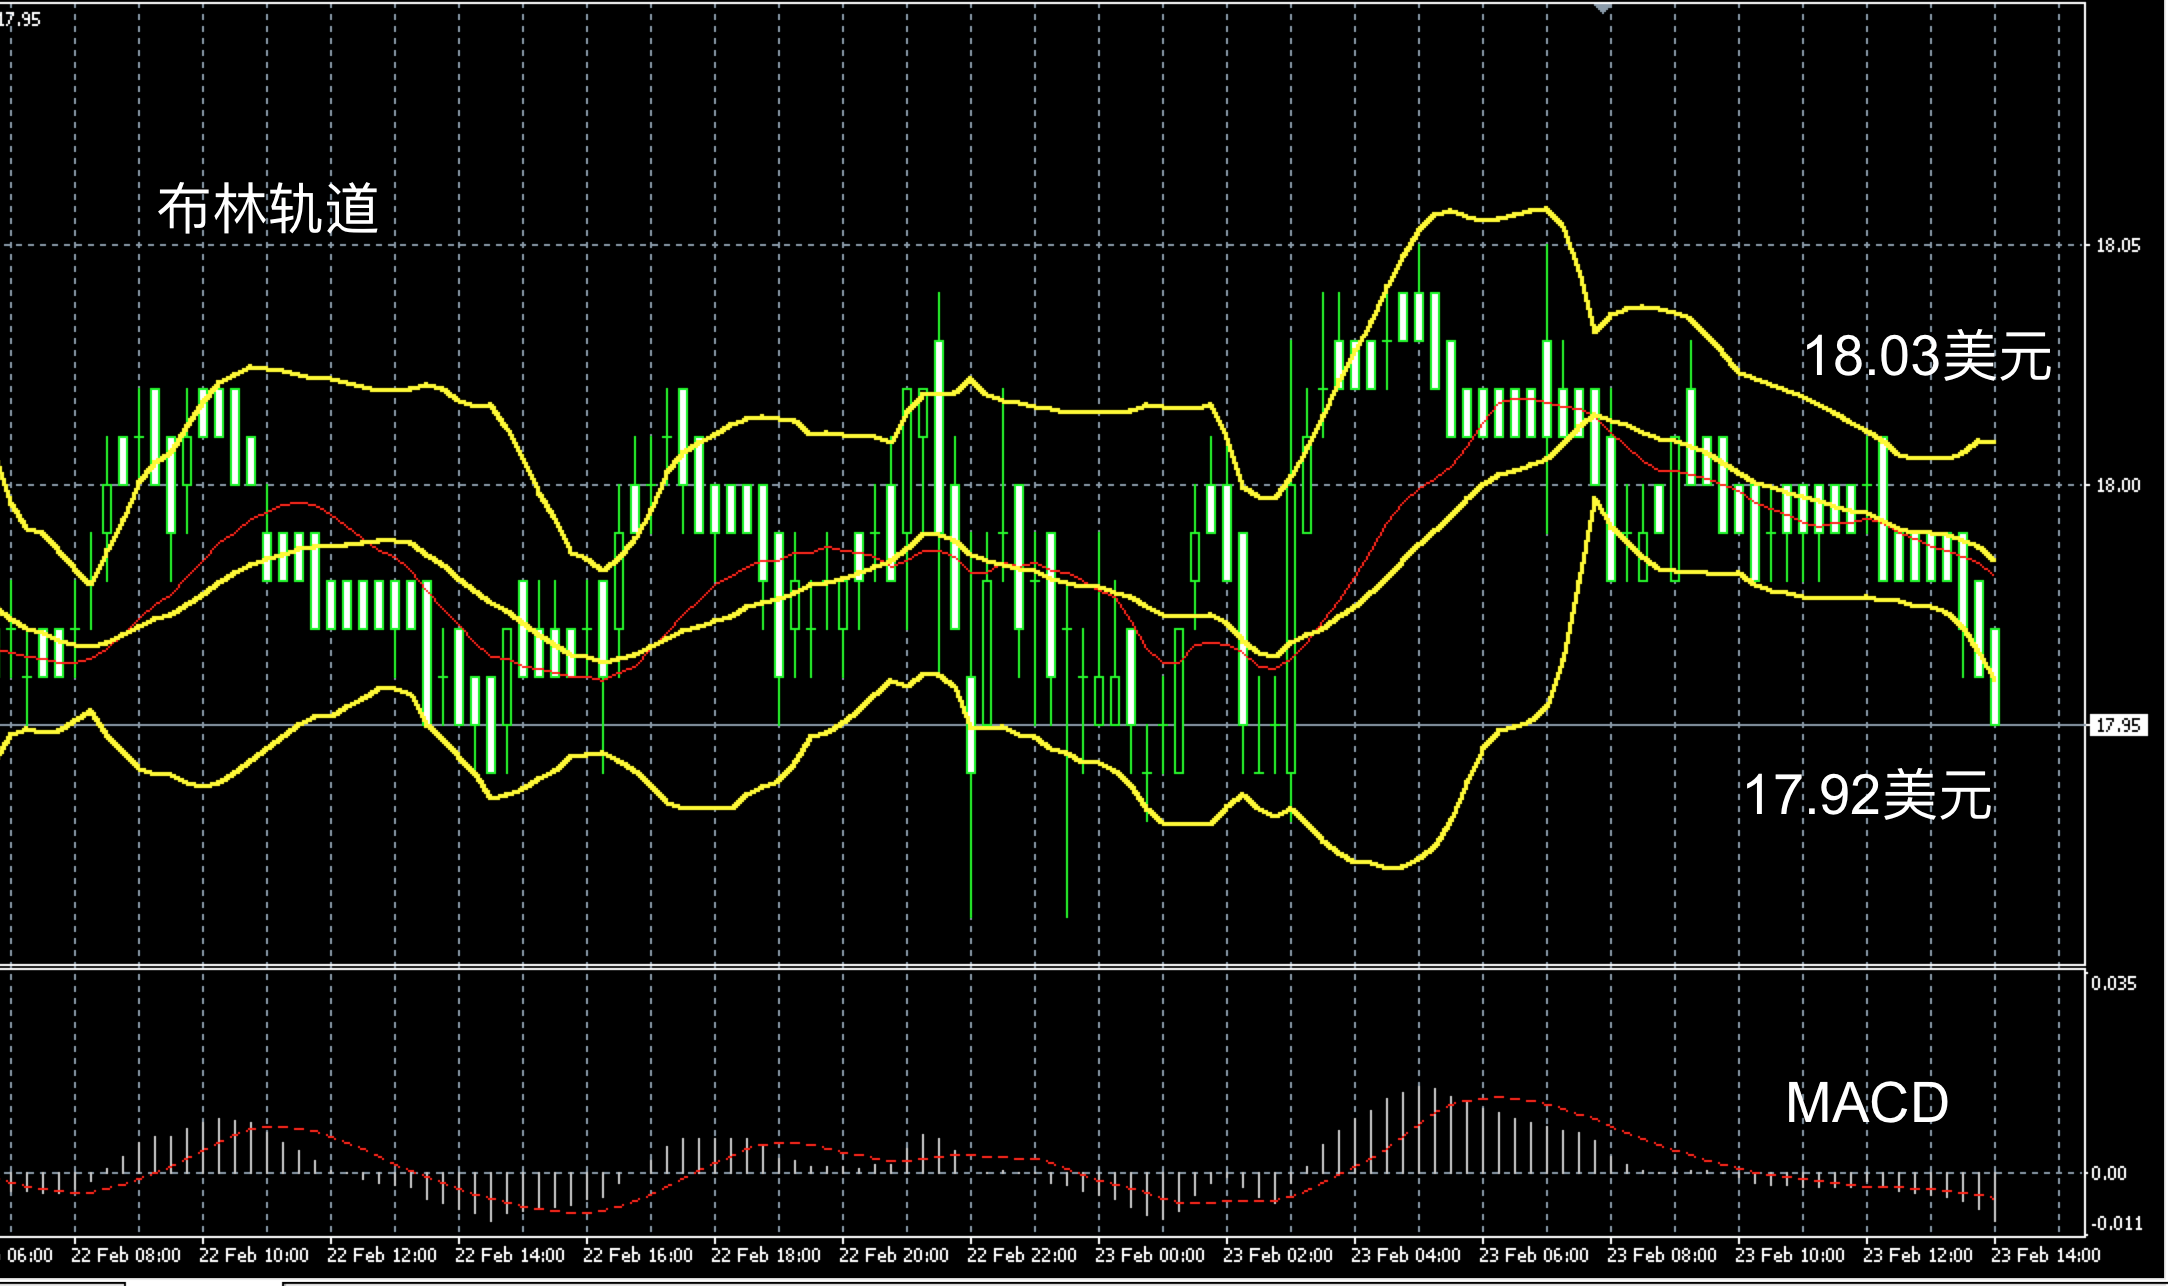Viewport: 2168px width, 1286px height.
Task: Click the chart shift triangle marker at top
Action: 1603,8
